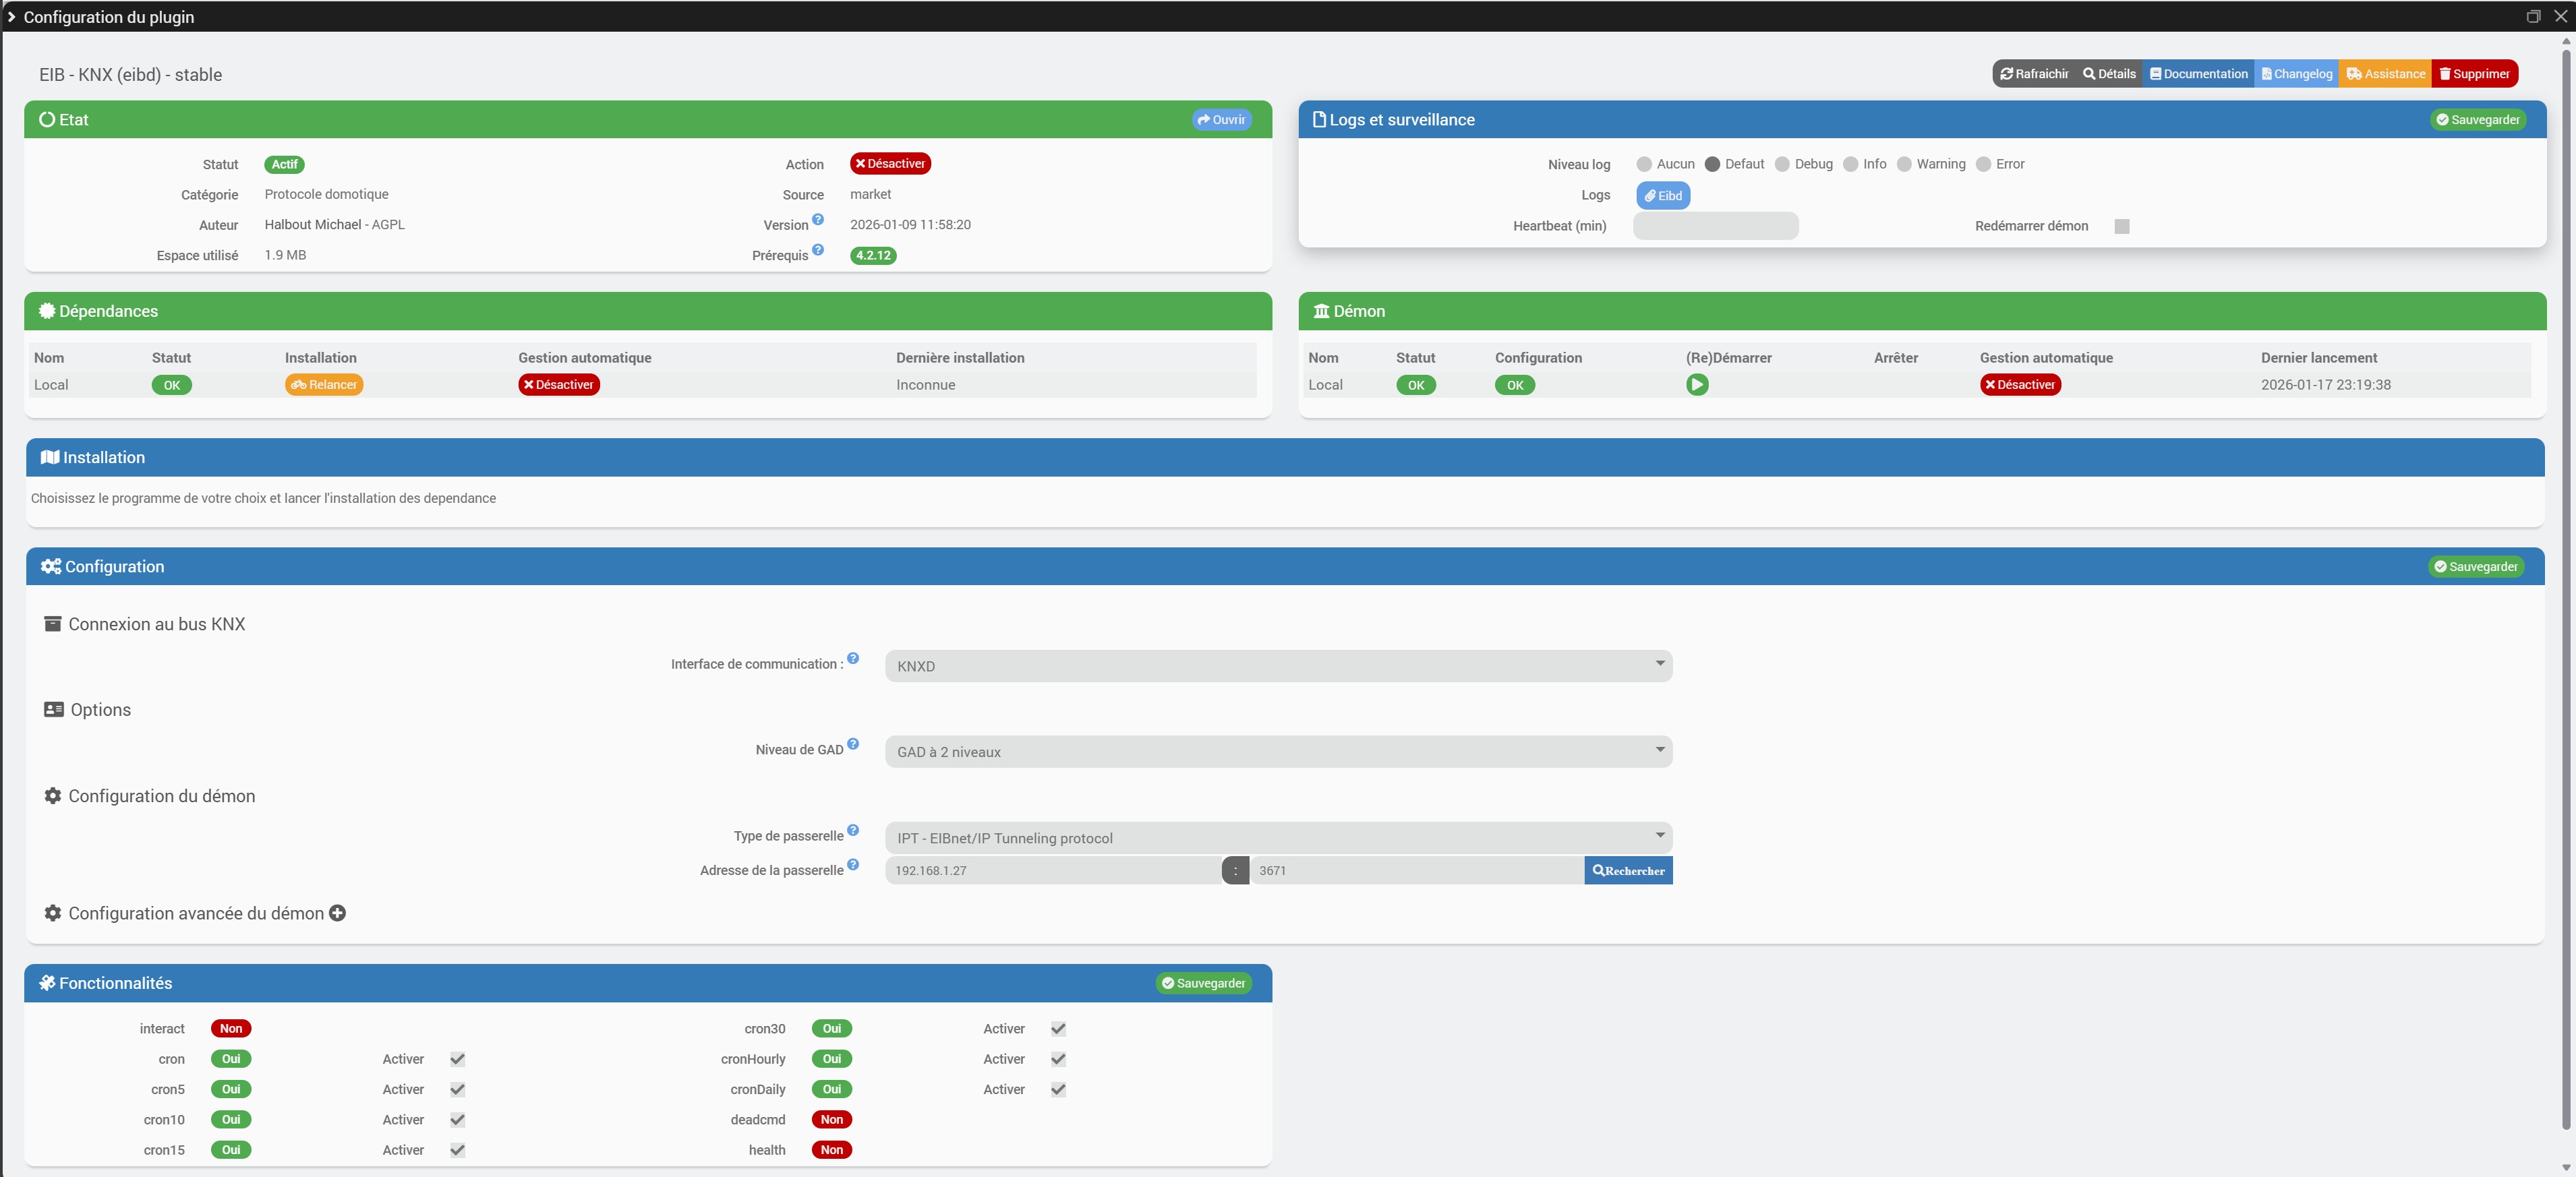Click help icon next to Prérequis
The width and height of the screenshot is (2576, 1177).
click(x=818, y=250)
